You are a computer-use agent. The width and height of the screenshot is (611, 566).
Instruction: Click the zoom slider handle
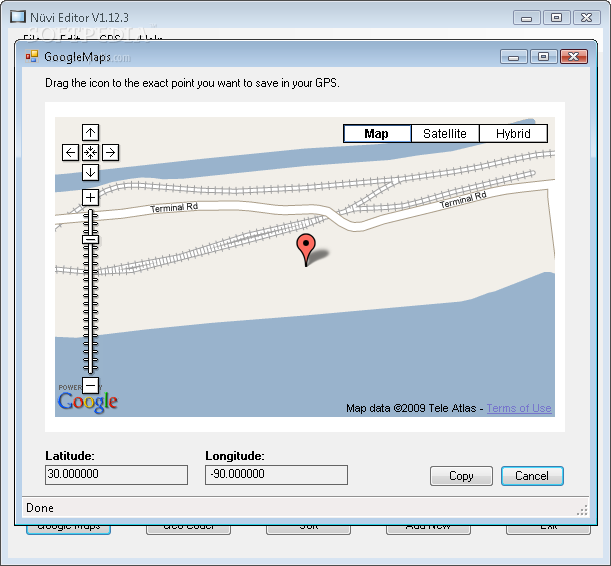coord(90,239)
